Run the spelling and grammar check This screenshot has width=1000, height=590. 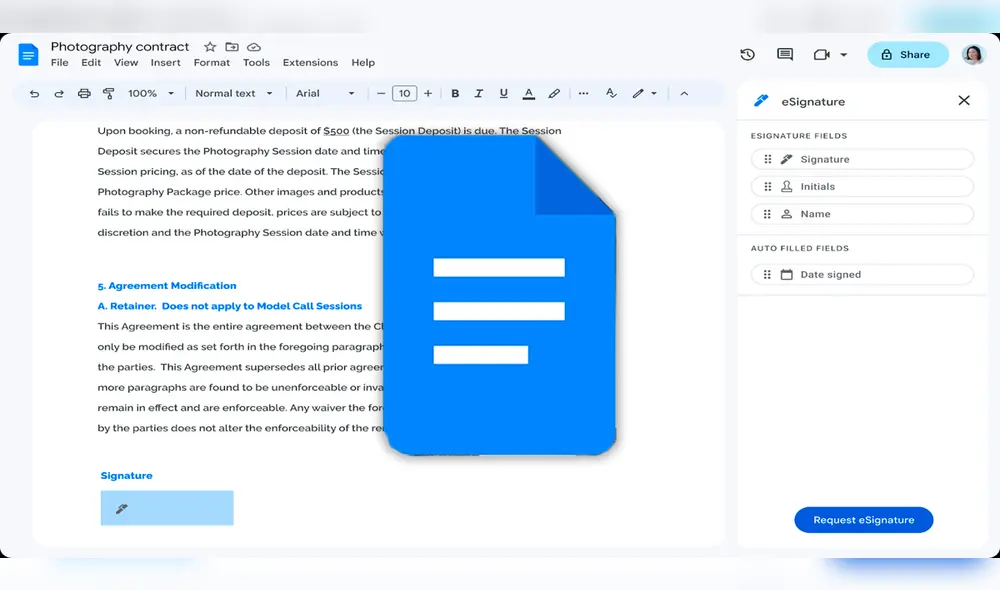[x=611, y=93]
